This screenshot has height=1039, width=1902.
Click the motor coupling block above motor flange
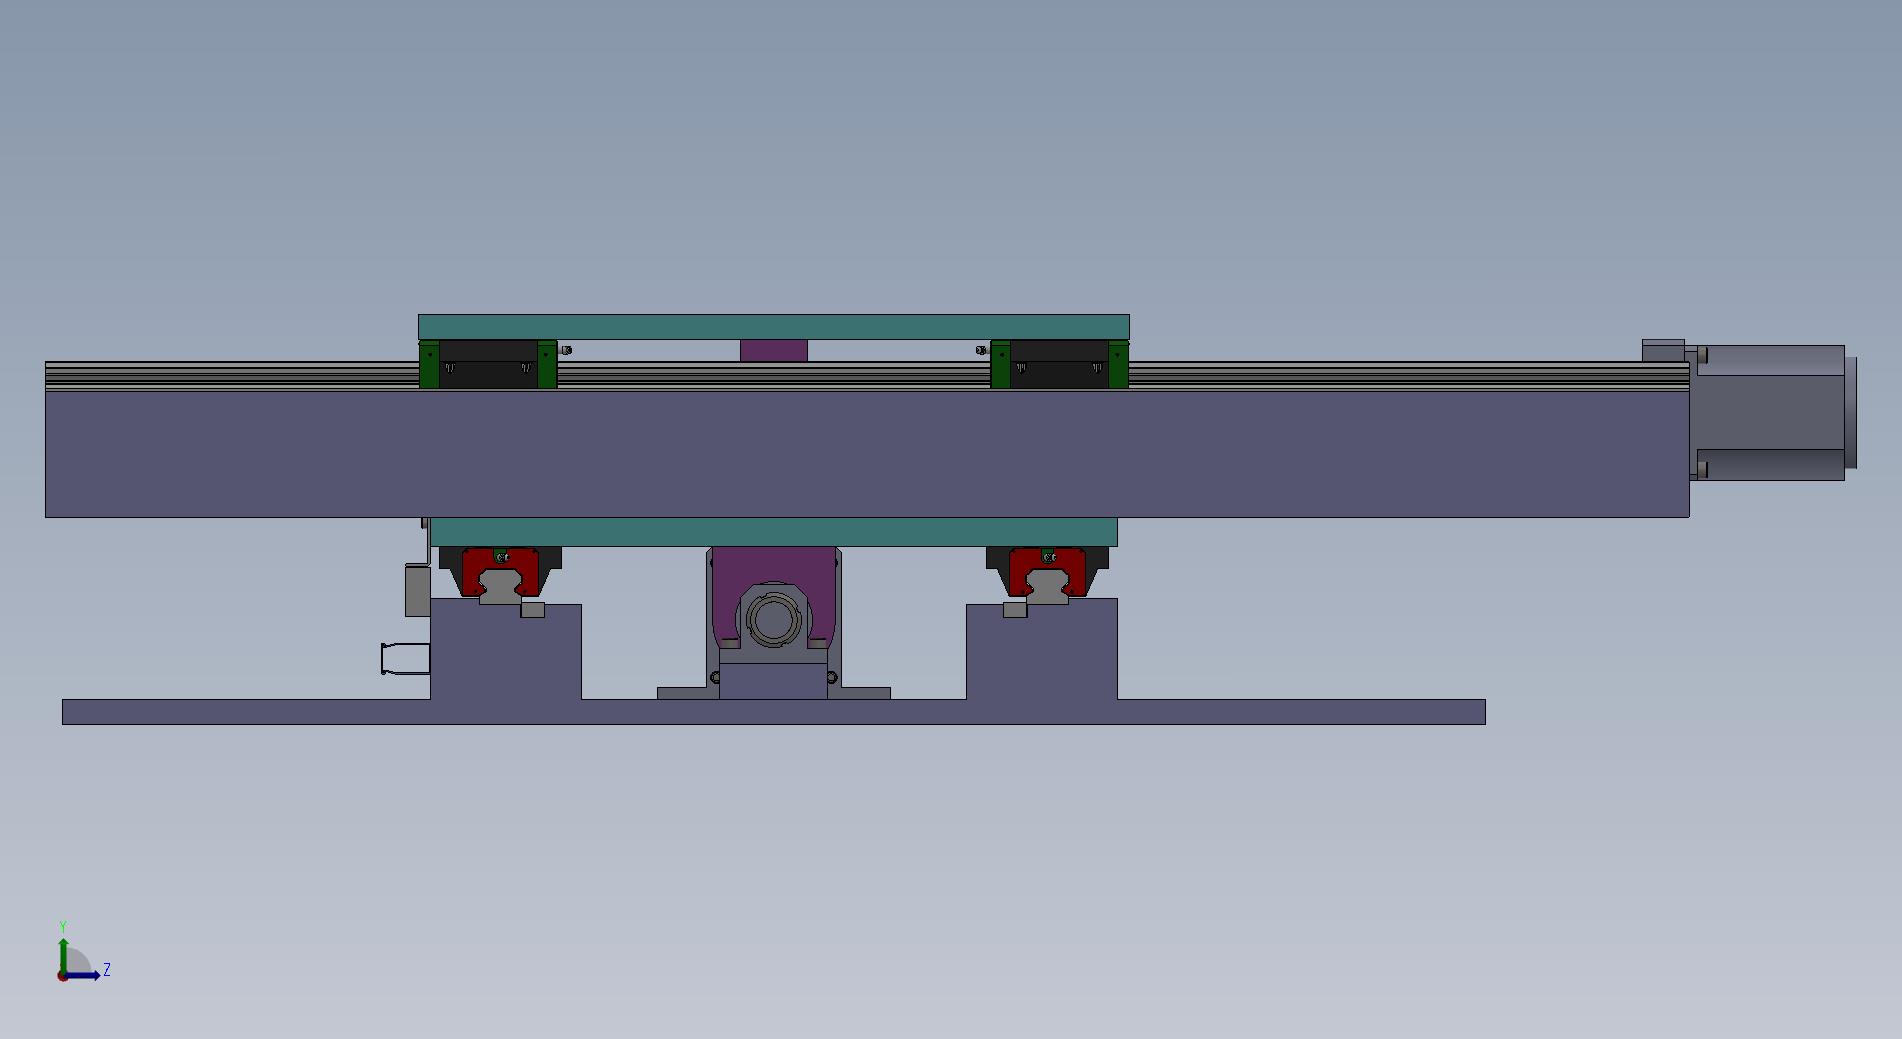1663,350
